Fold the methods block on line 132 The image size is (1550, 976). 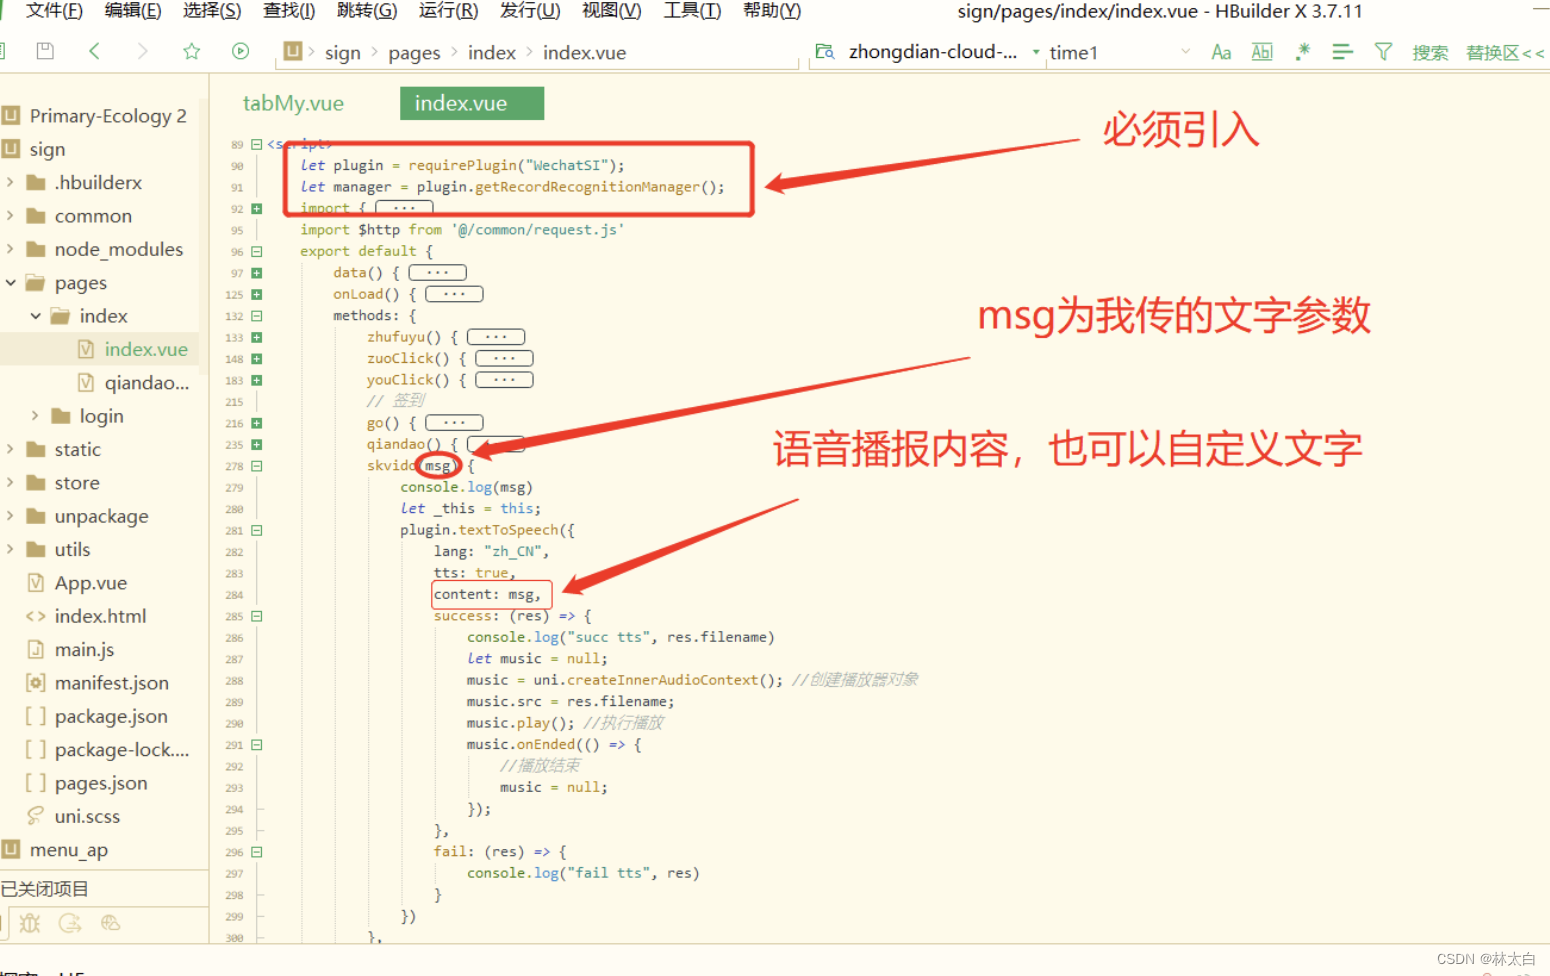click(257, 316)
